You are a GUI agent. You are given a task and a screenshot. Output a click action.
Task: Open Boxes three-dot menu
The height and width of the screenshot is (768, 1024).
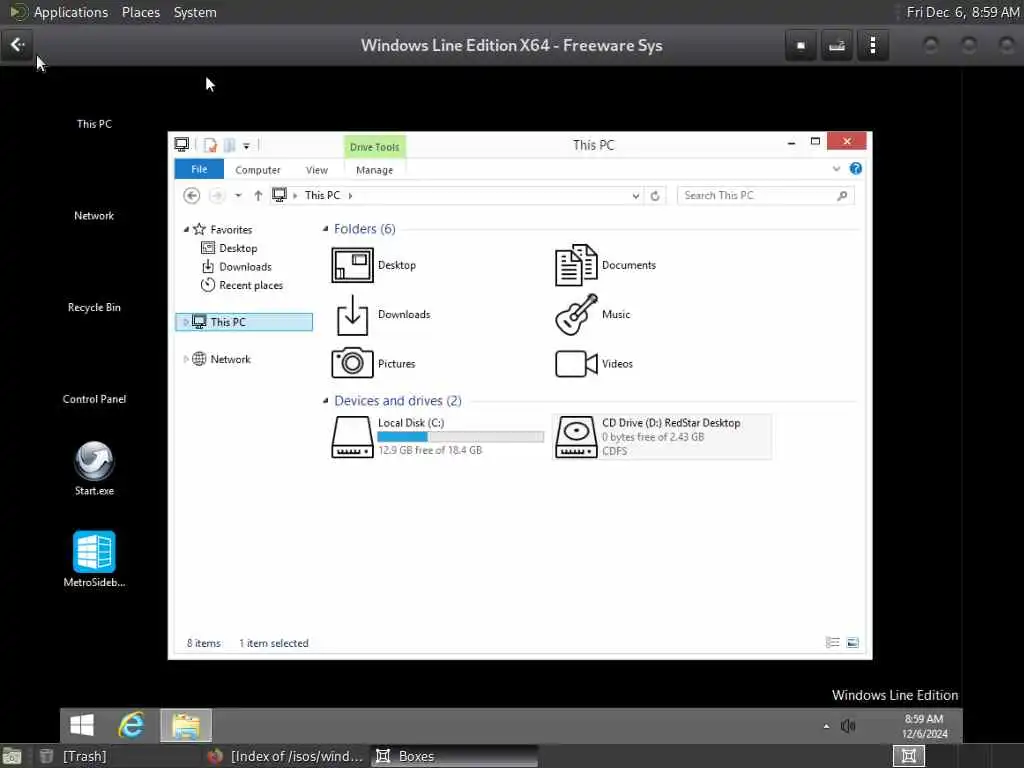click(x=872, y=46)
